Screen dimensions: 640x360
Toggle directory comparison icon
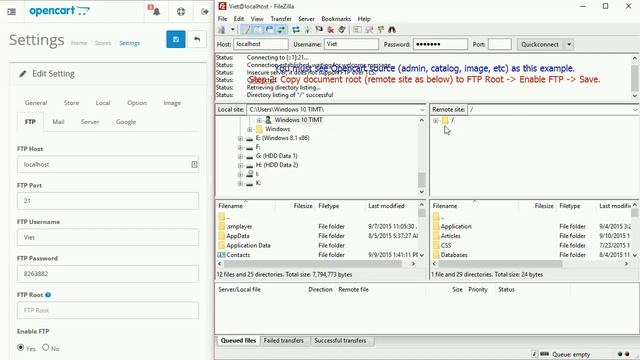pyautogui.click(x=369, y=30)
